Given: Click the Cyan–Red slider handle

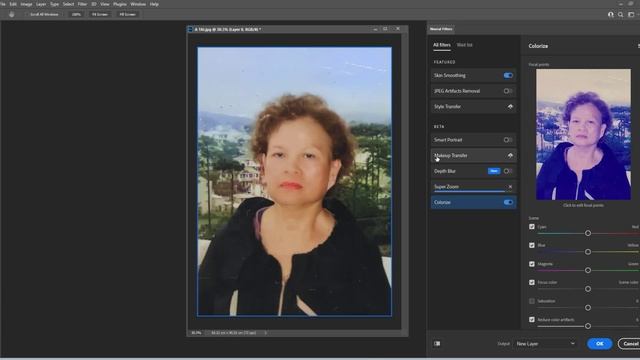Looking at the screenshot, I should click(588, 233).
